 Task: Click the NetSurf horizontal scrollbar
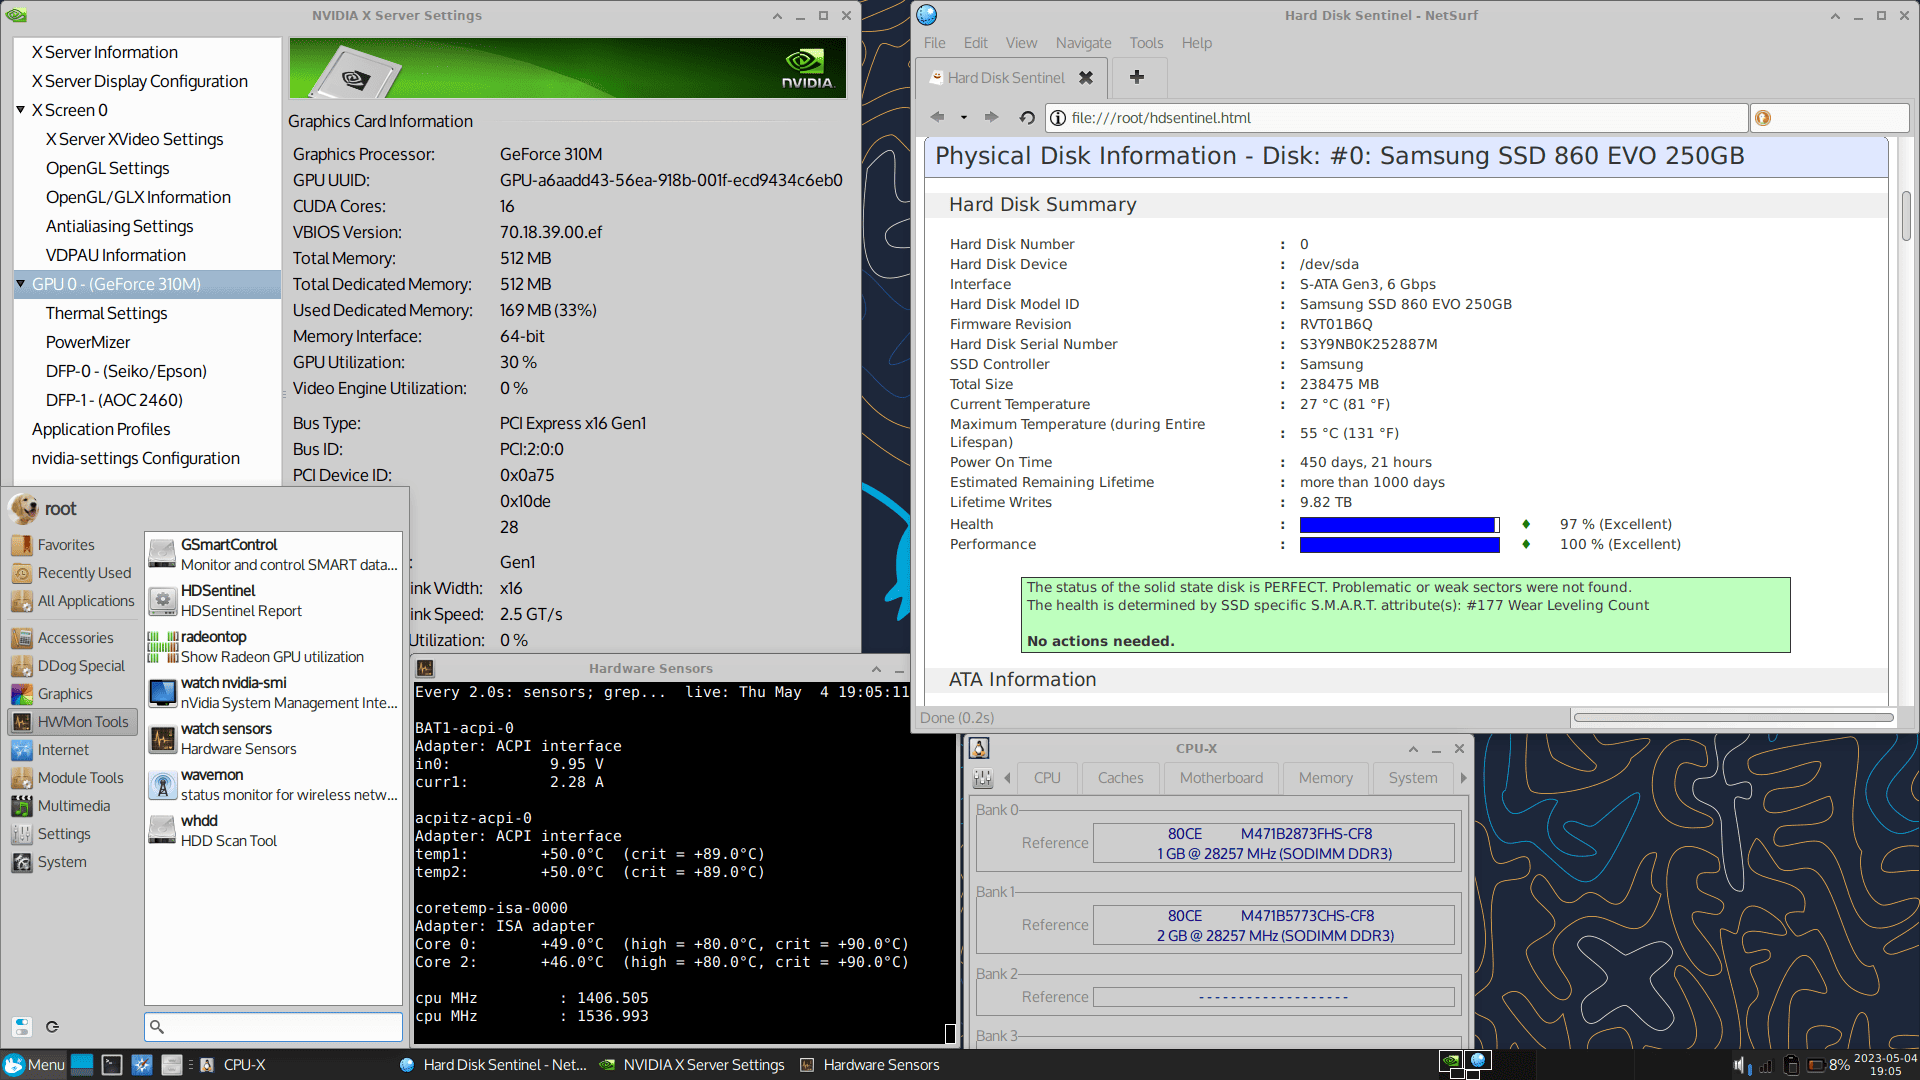click(1734, 717)
